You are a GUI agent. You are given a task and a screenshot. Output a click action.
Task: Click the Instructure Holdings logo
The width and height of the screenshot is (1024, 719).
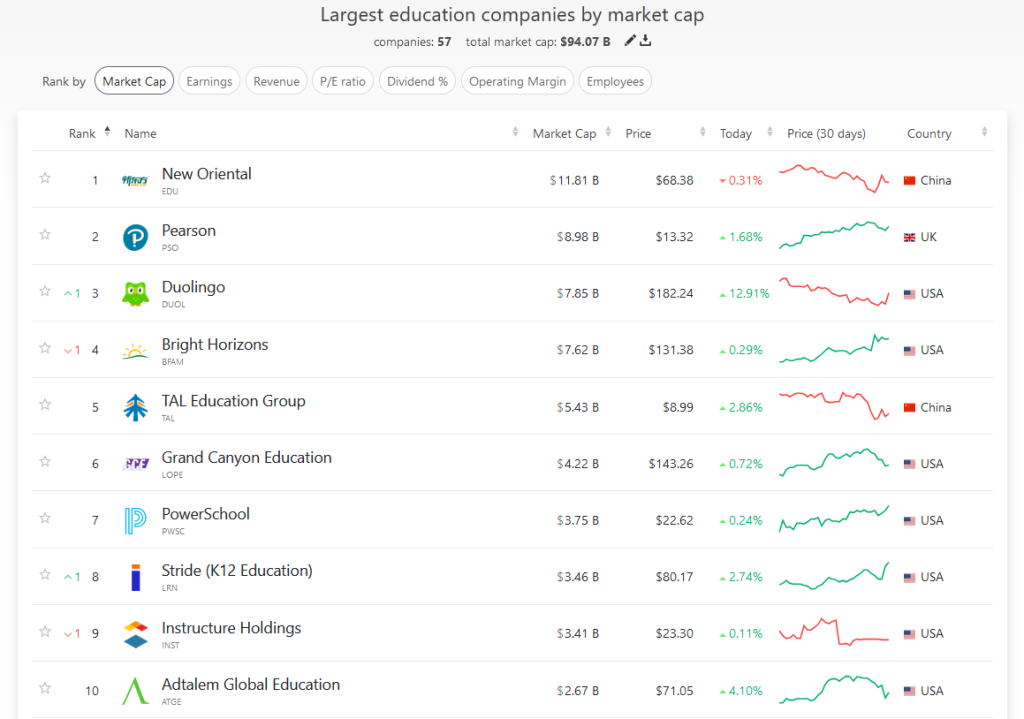[x=135, y=634]
